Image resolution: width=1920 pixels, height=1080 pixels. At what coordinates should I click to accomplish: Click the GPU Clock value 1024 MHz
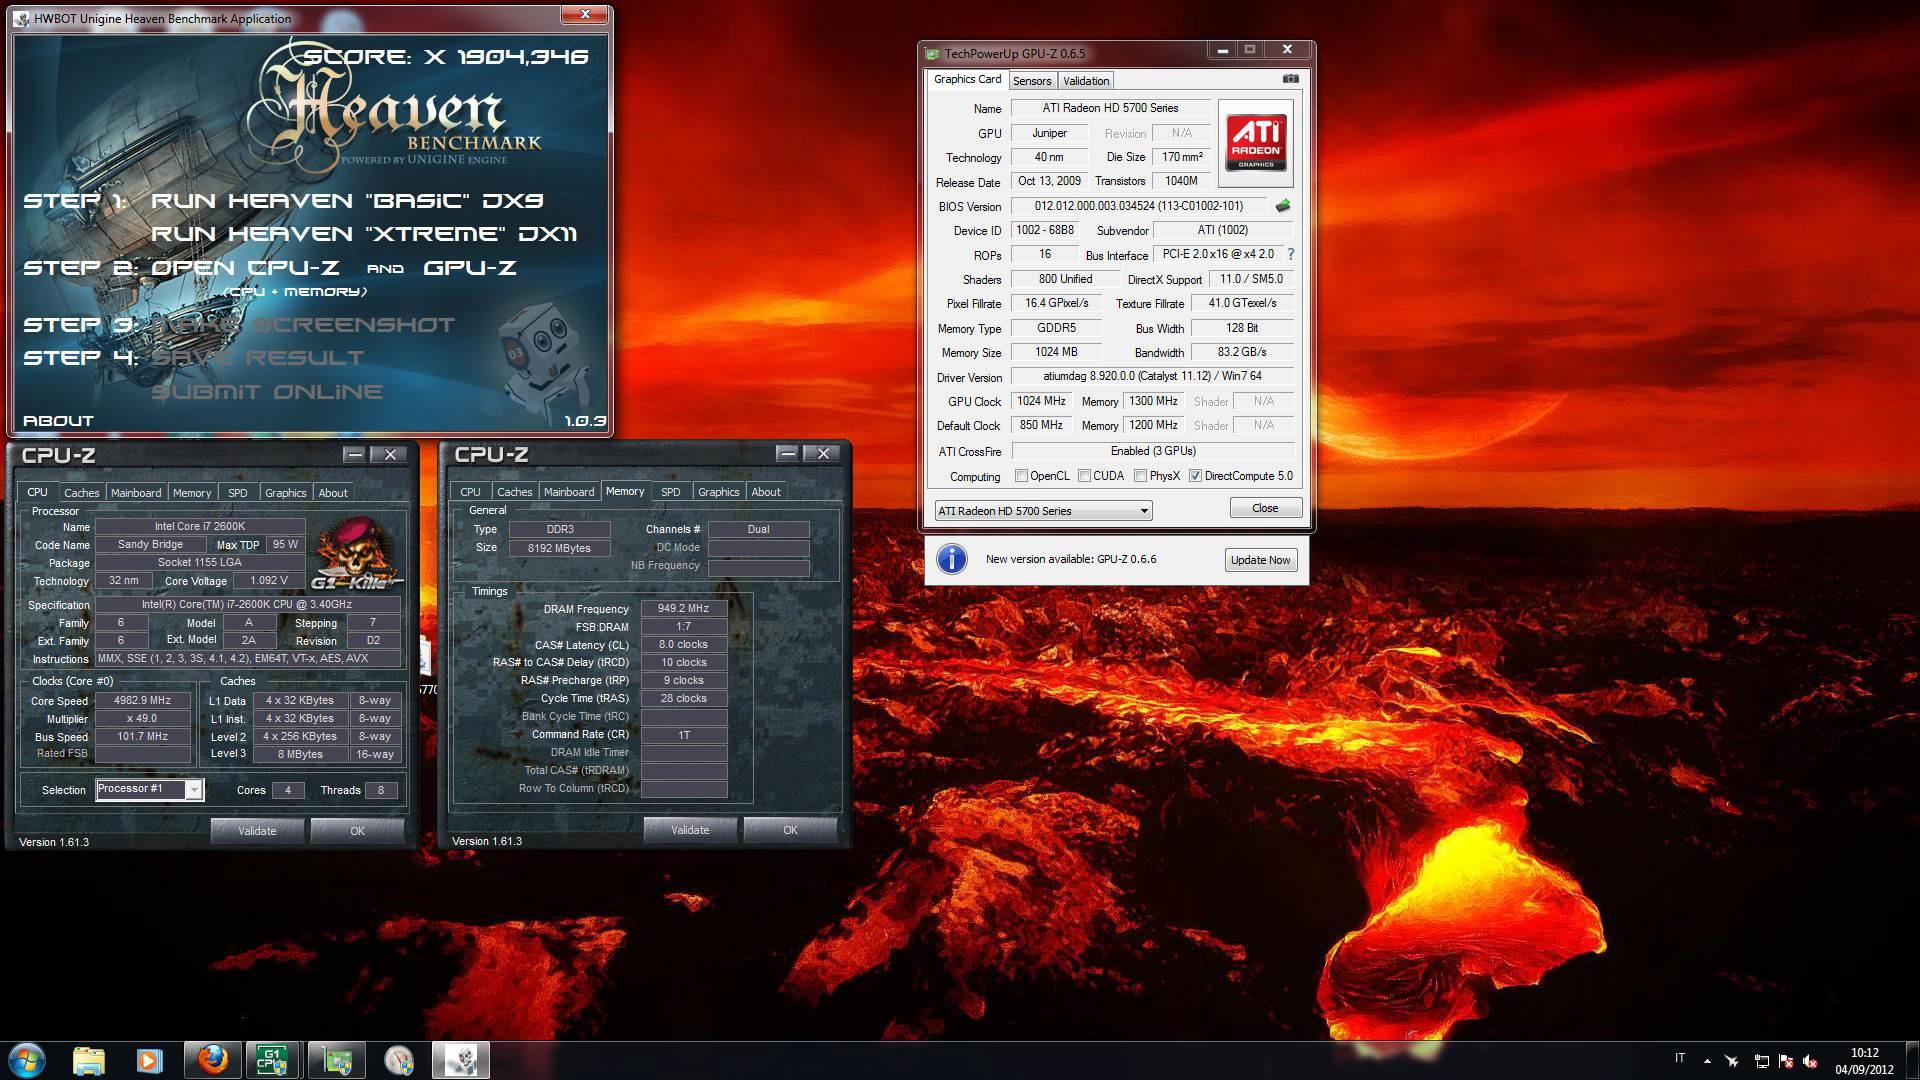[1041, 401]
